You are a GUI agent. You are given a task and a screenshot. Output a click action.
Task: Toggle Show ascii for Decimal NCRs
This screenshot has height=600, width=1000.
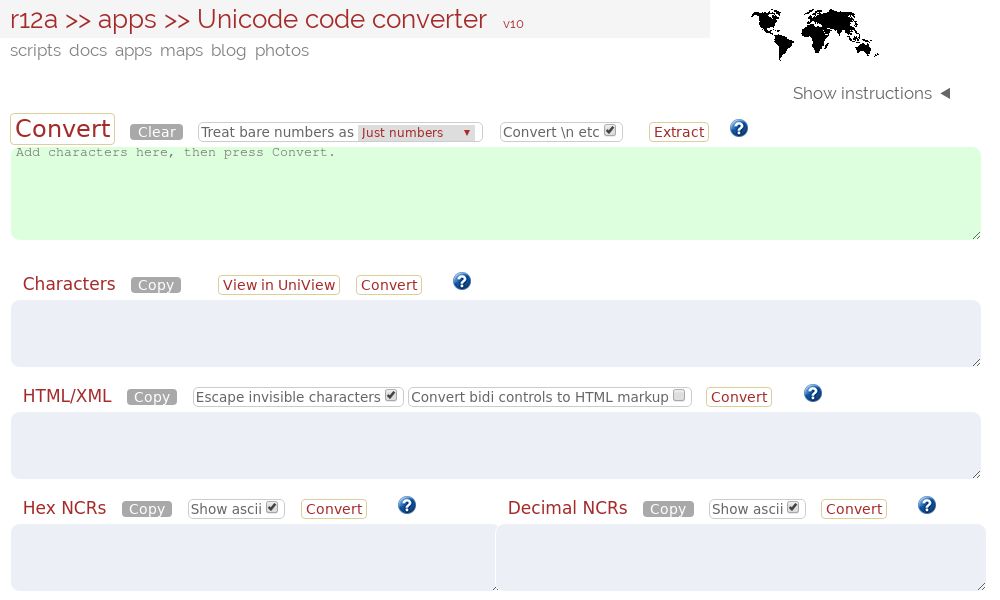point(793,507)
